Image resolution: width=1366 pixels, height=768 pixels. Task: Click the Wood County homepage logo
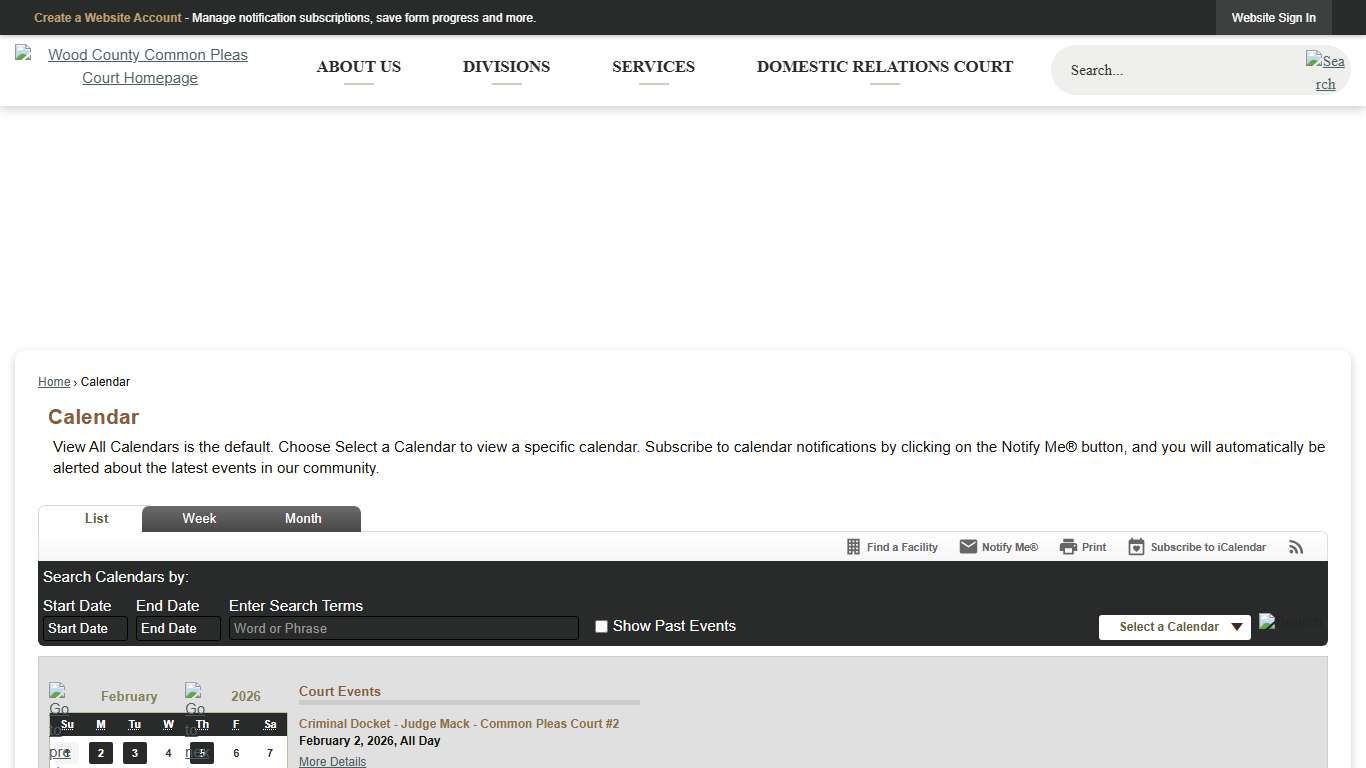click(139, 66)
